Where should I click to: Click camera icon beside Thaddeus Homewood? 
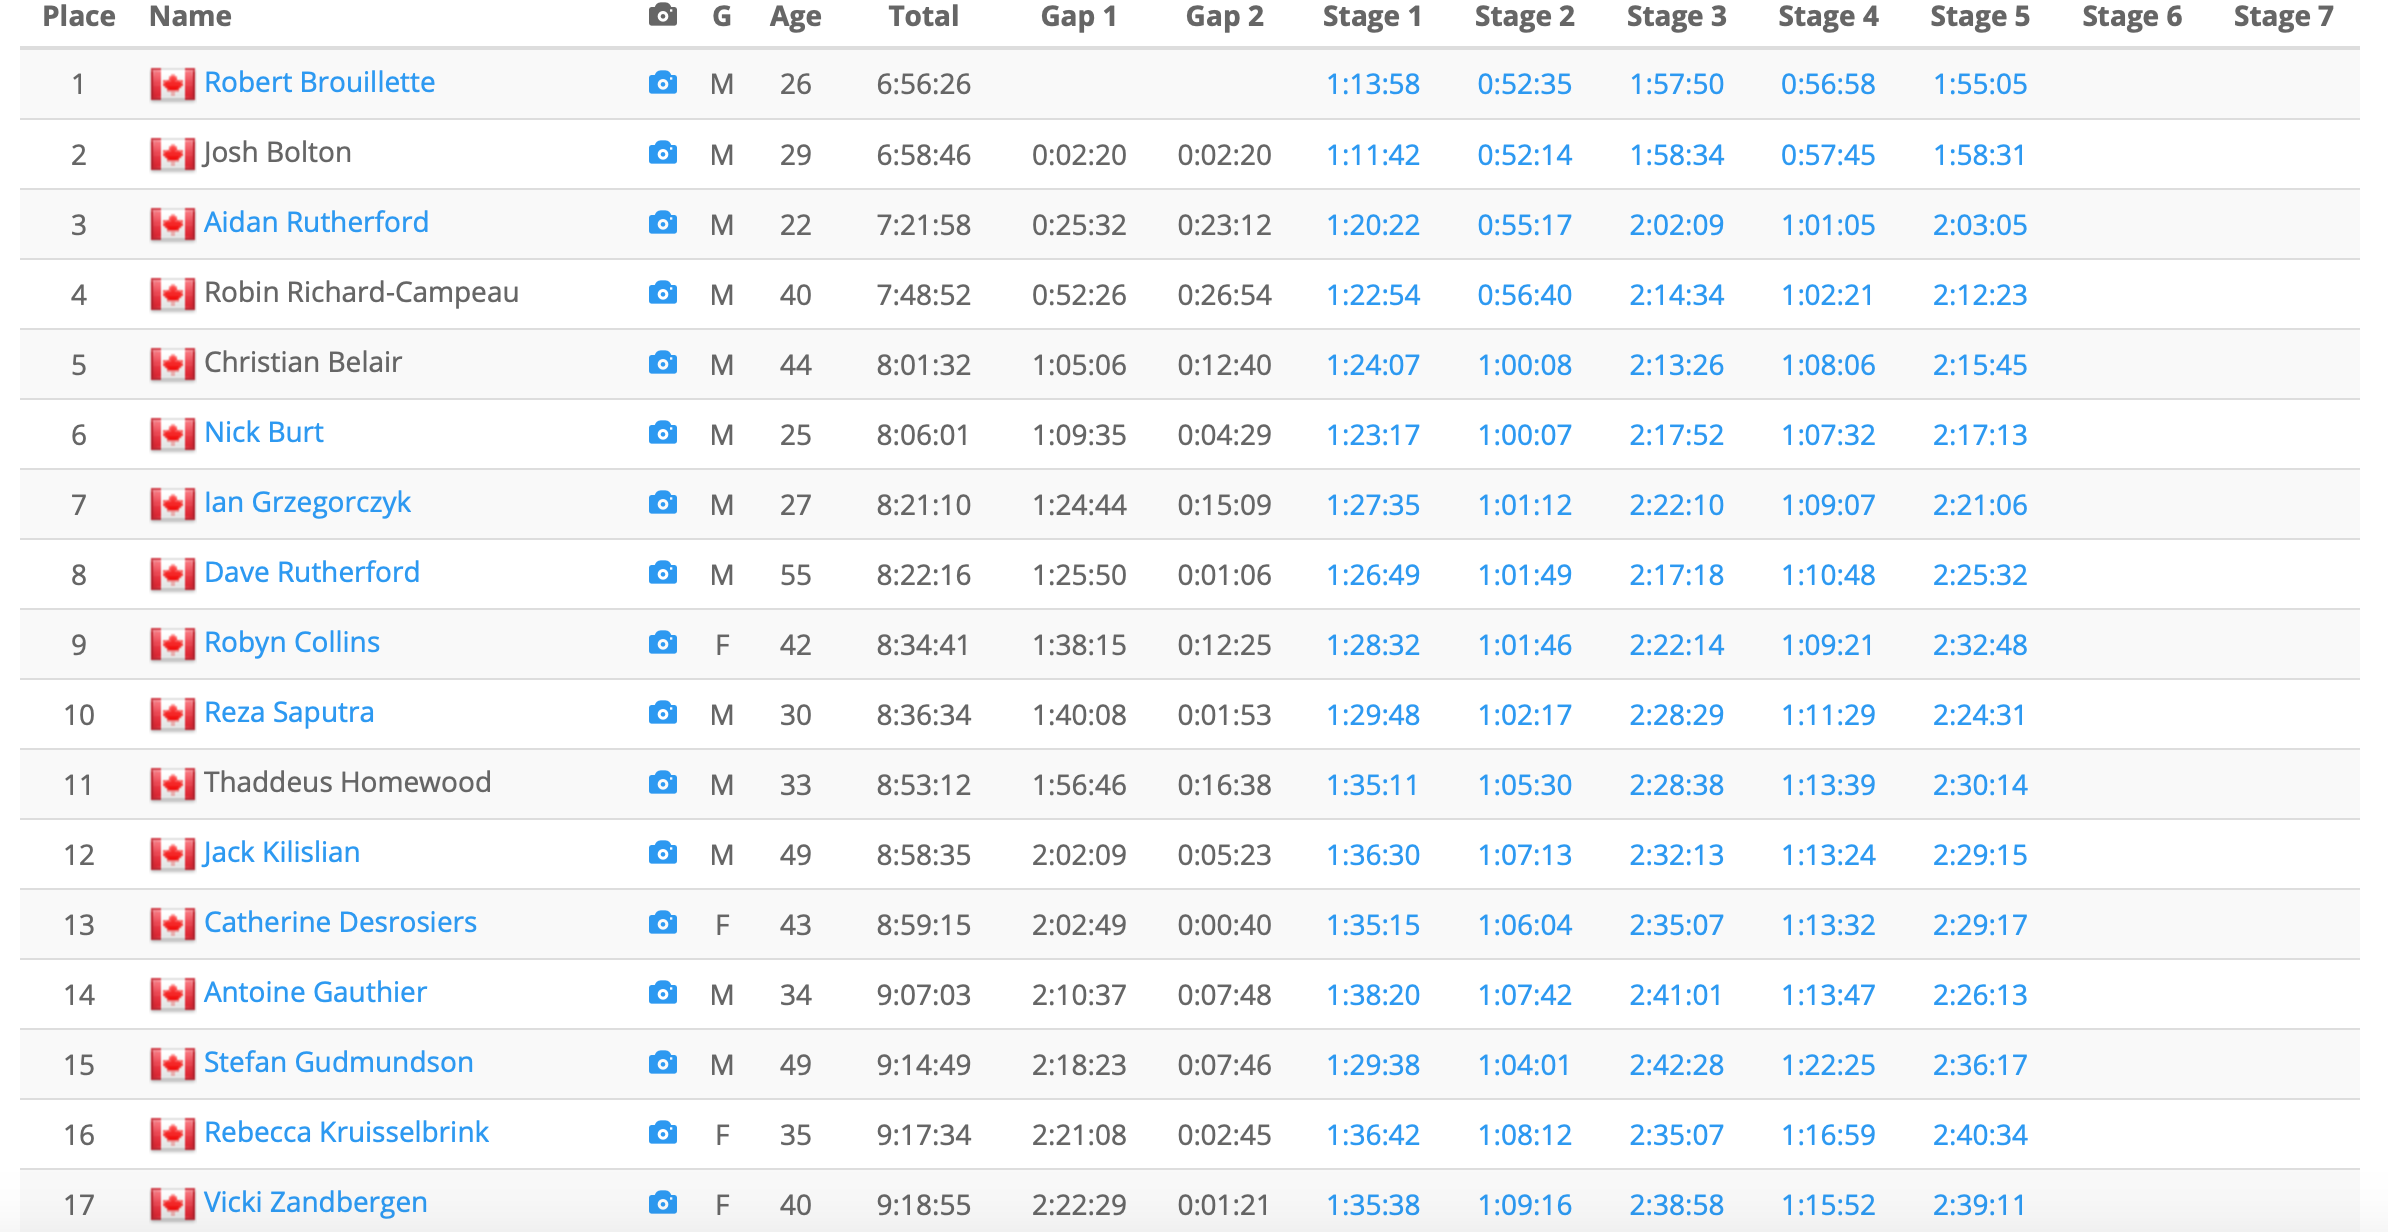pos(662,783)
